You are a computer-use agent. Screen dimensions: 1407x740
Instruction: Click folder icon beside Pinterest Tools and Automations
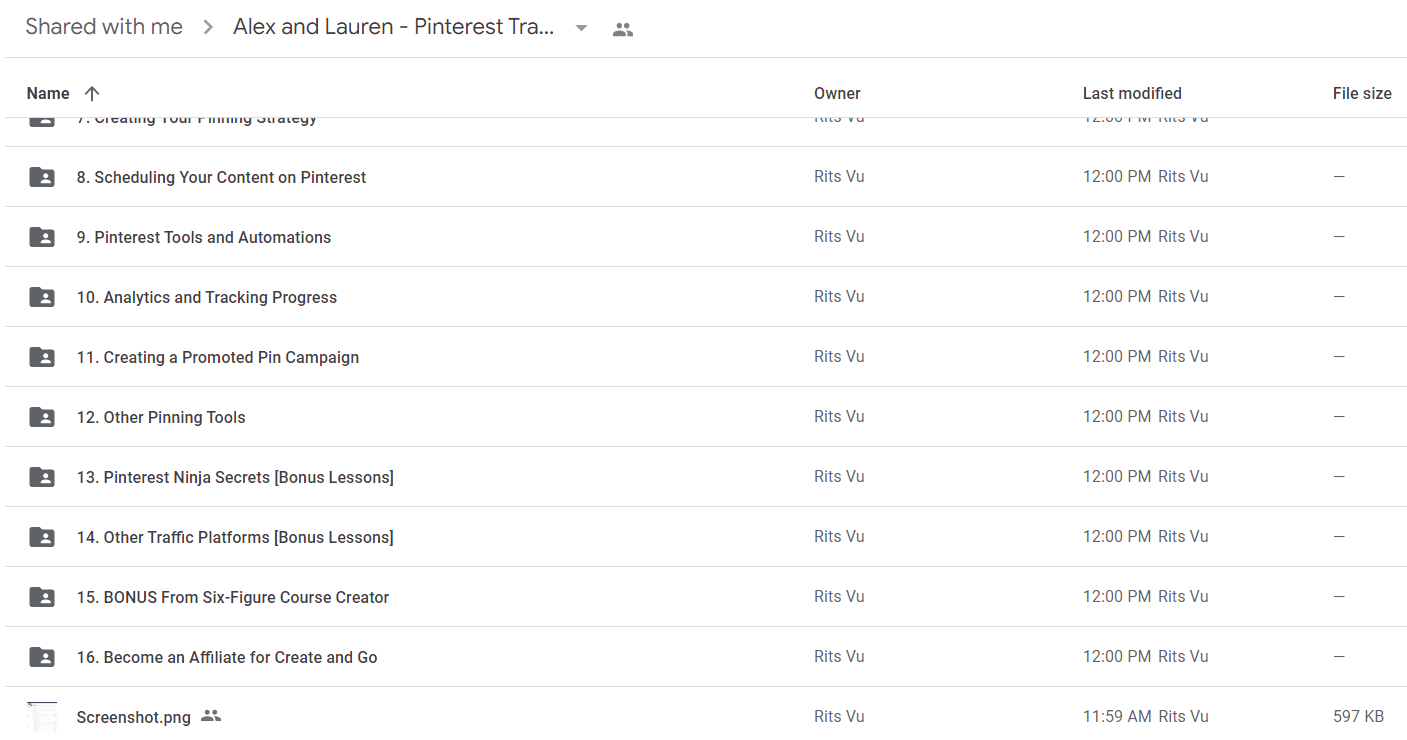coord(42,237)
